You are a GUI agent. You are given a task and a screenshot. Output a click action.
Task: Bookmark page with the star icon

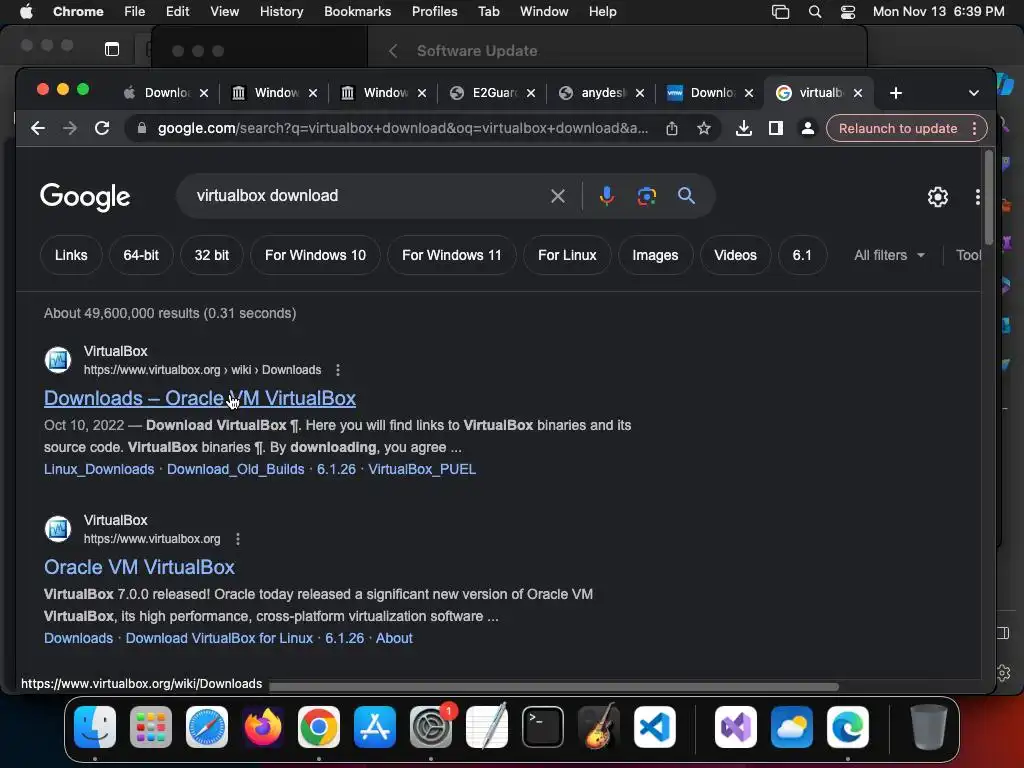pos(703,128)
